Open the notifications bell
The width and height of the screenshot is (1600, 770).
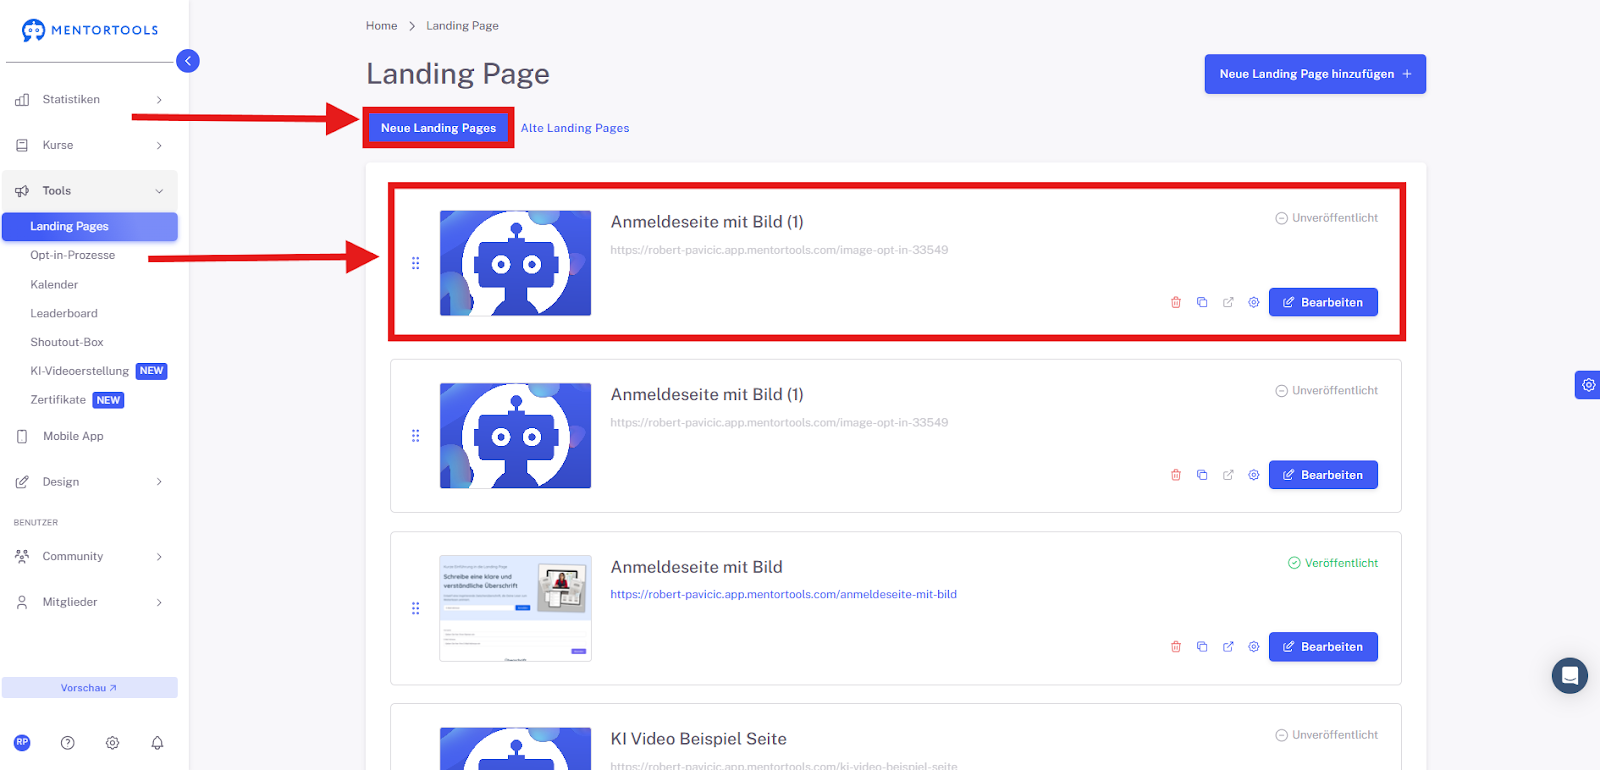(157, 743)
